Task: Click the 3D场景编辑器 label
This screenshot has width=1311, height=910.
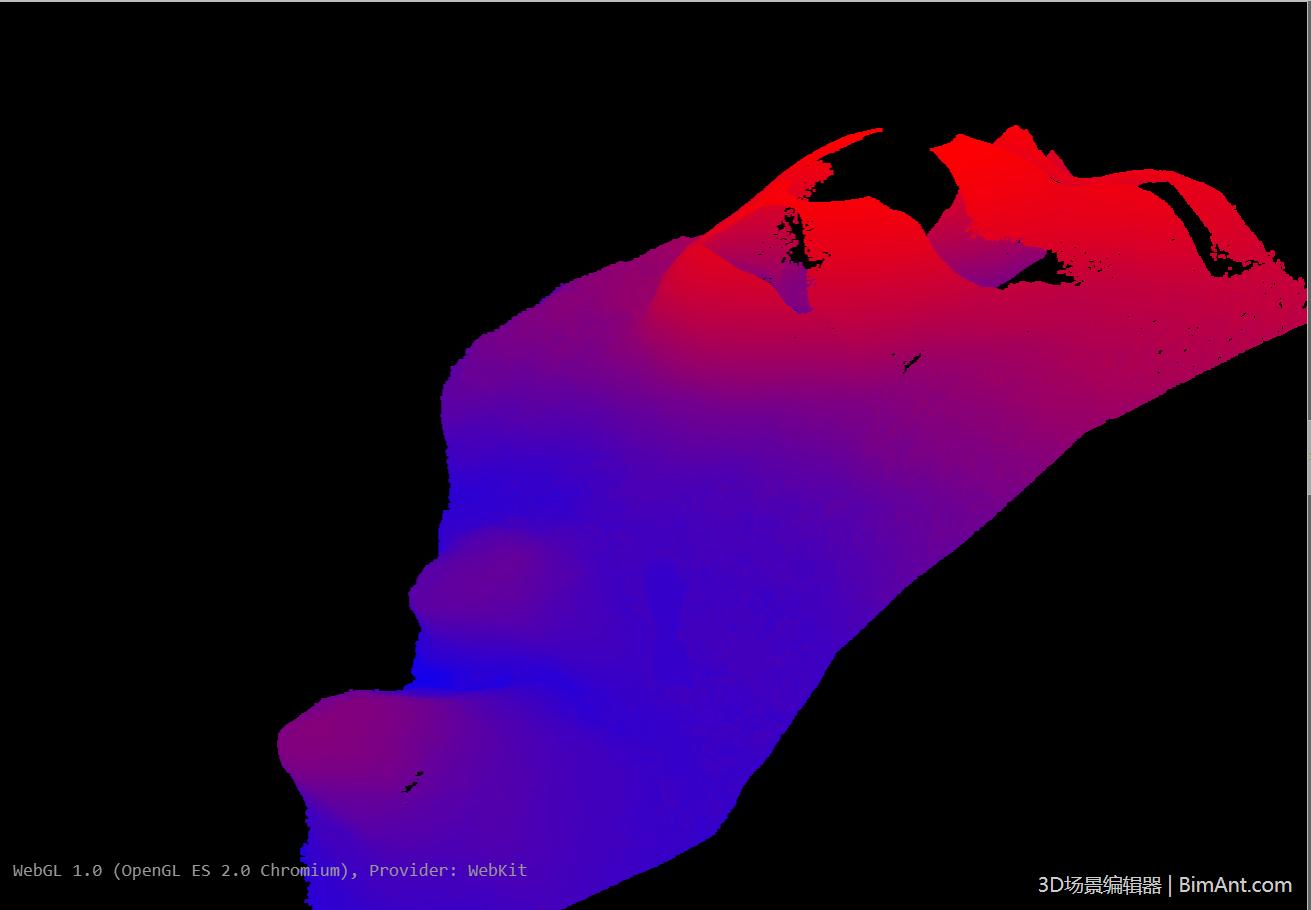Action: tap(1098, 886)
